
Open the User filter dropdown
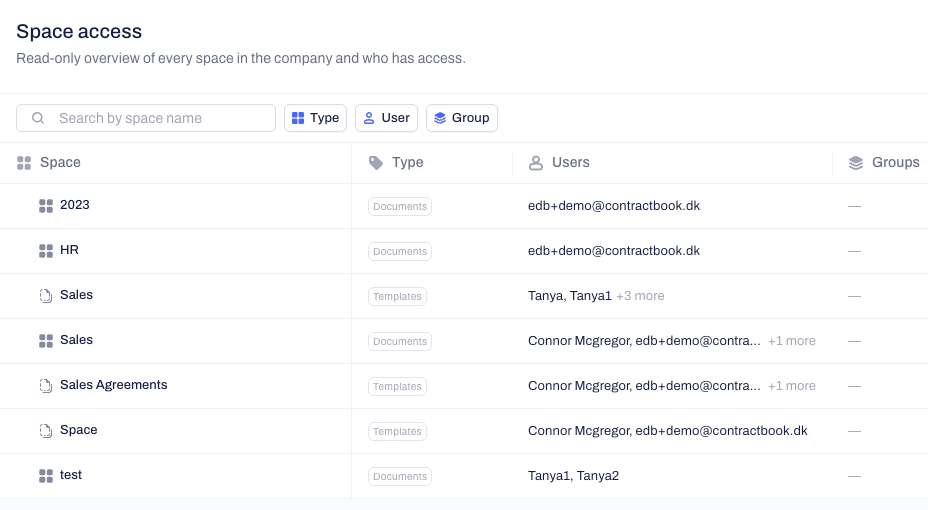(x=386, y=118)
